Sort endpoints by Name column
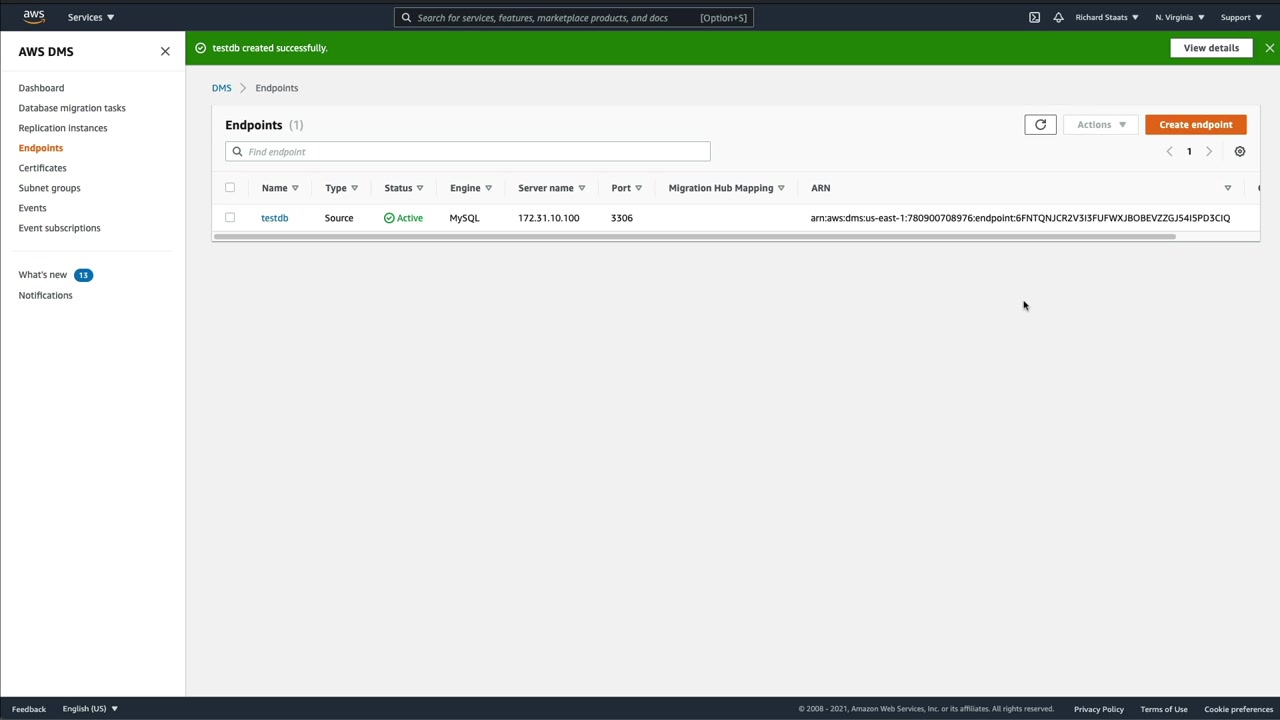1280x720 pixels. [x=295, y=188]
